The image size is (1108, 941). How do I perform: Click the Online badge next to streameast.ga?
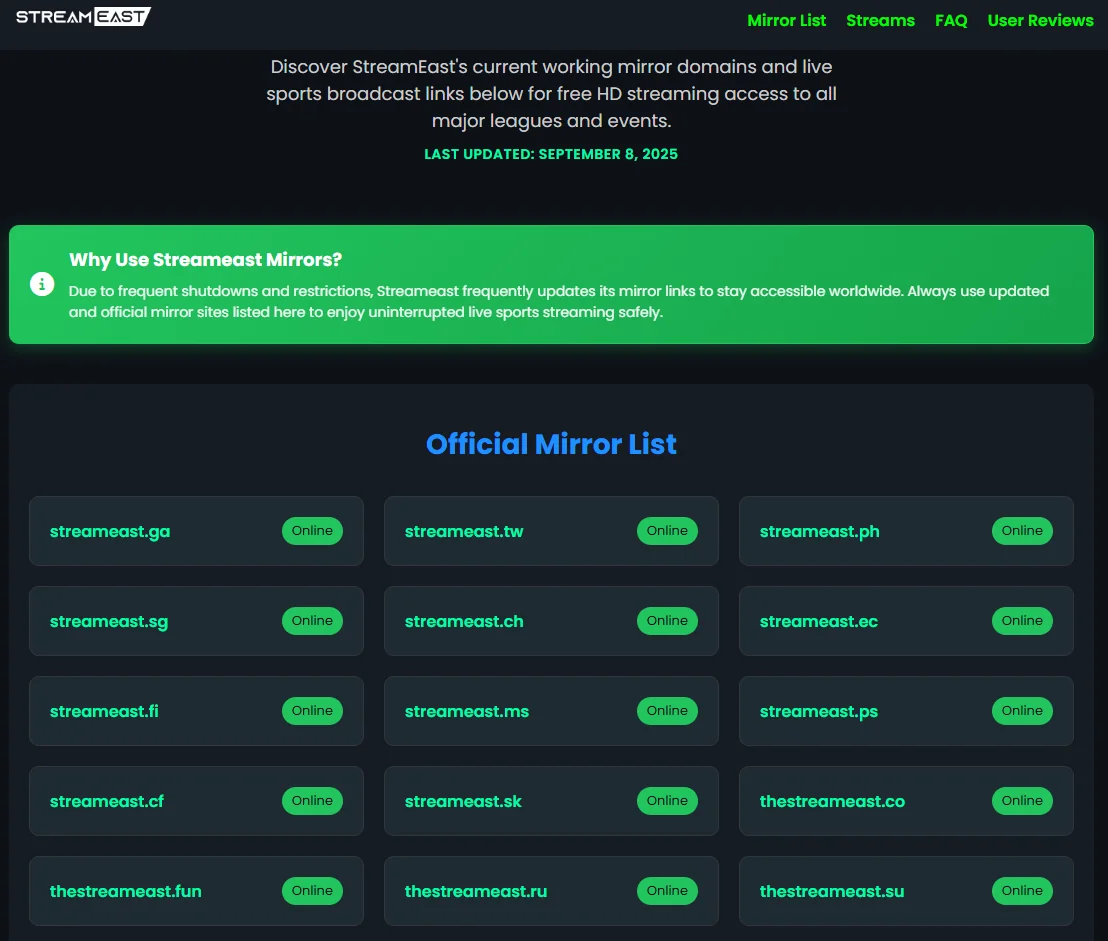tap(312, 531)
